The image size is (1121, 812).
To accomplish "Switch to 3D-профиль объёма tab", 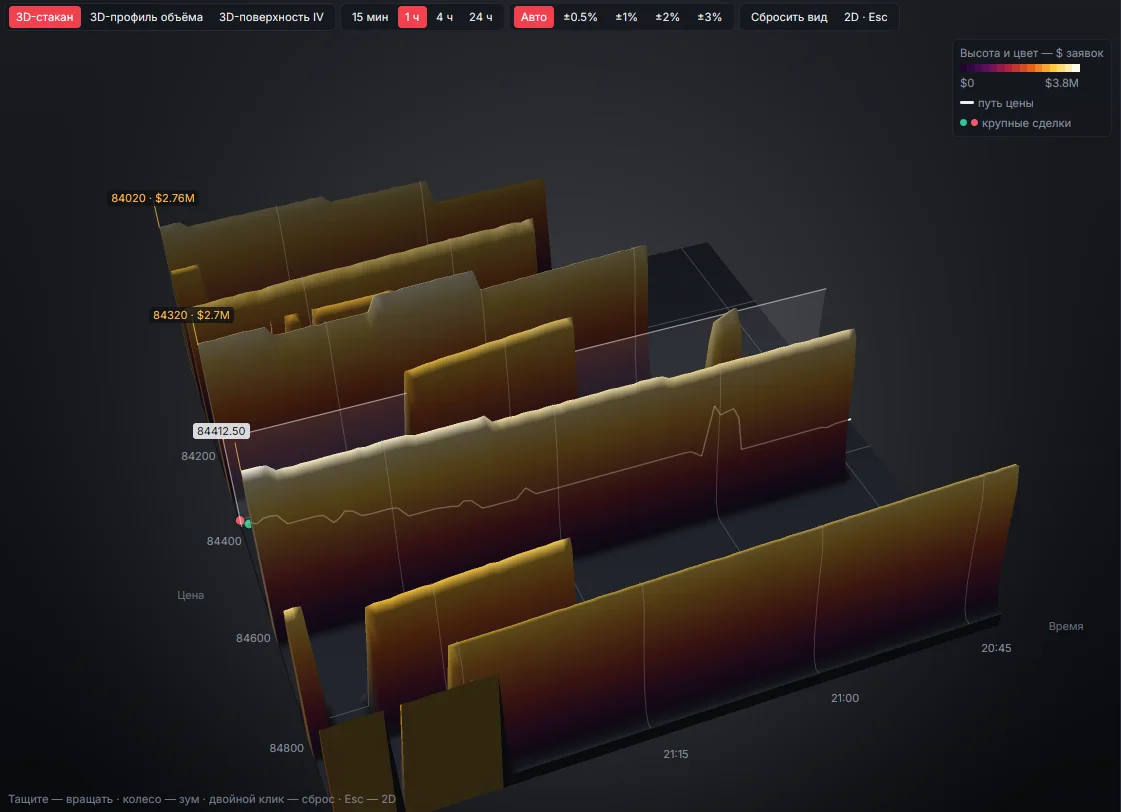I will [x=147, y=17].
